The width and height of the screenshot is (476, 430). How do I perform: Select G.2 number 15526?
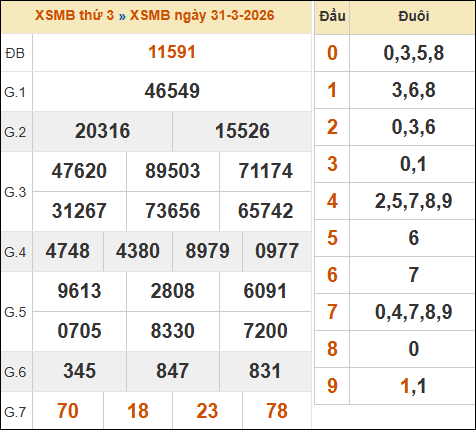[x=242, y=131]
